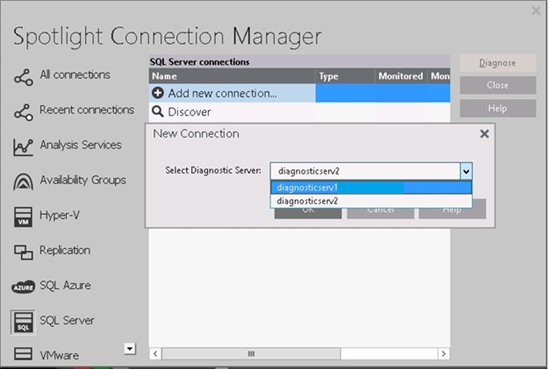The image size is (550, 369).
Task: Expand the sidebar category list down arrow
Action: pyautogui.click(x=130, y=349)
